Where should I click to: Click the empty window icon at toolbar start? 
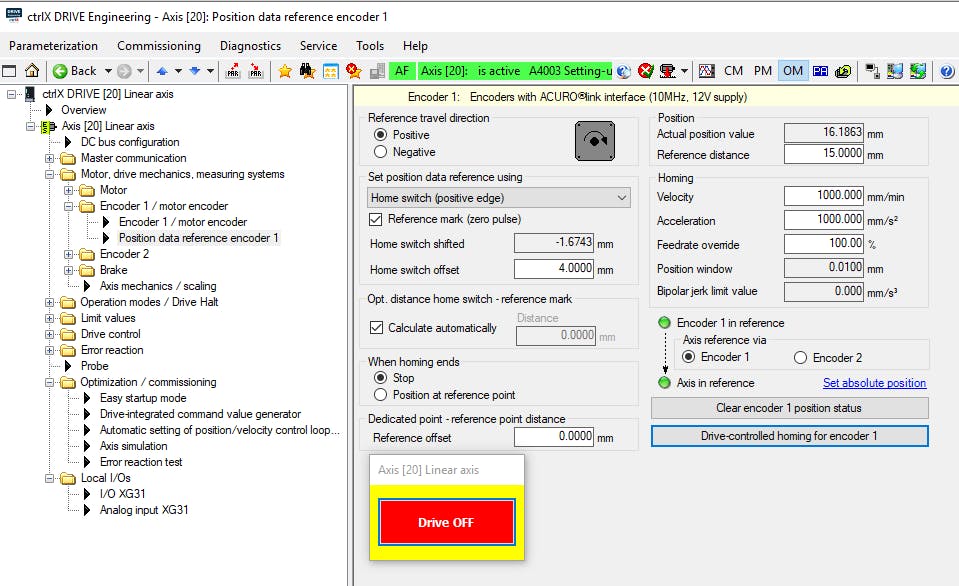tap(10, 71)
